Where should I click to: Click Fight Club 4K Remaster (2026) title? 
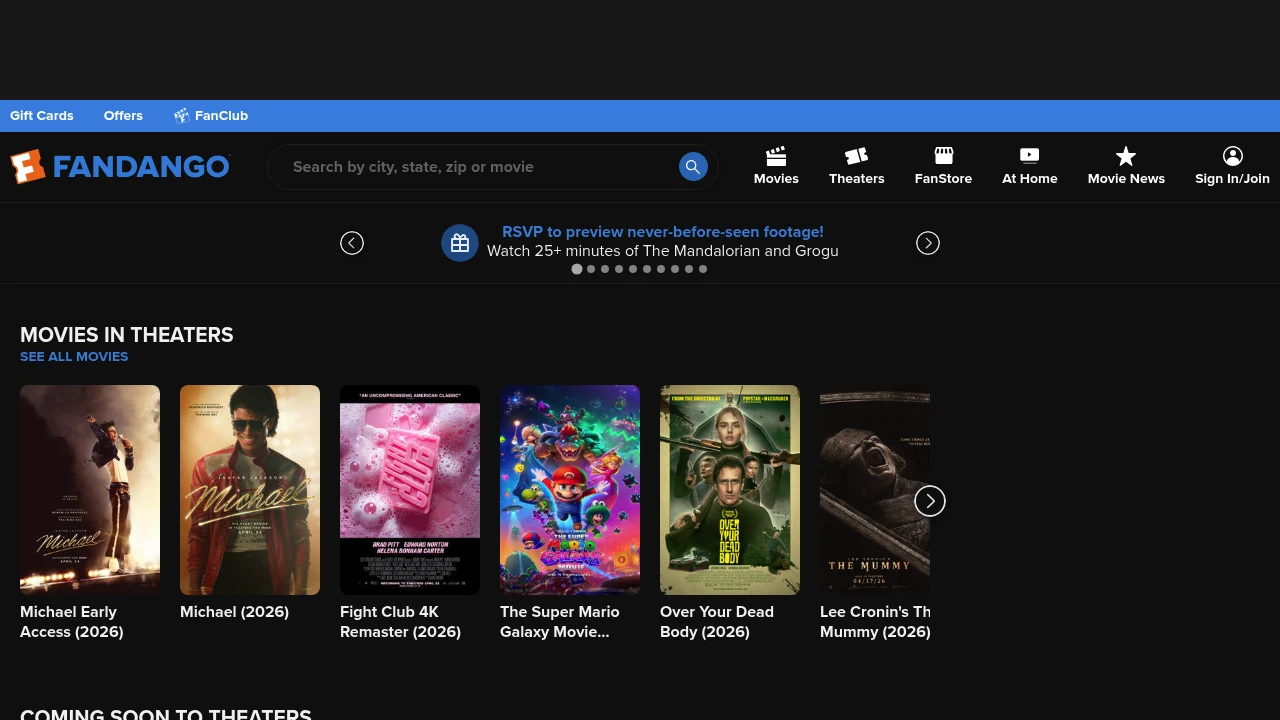[400, 622]
